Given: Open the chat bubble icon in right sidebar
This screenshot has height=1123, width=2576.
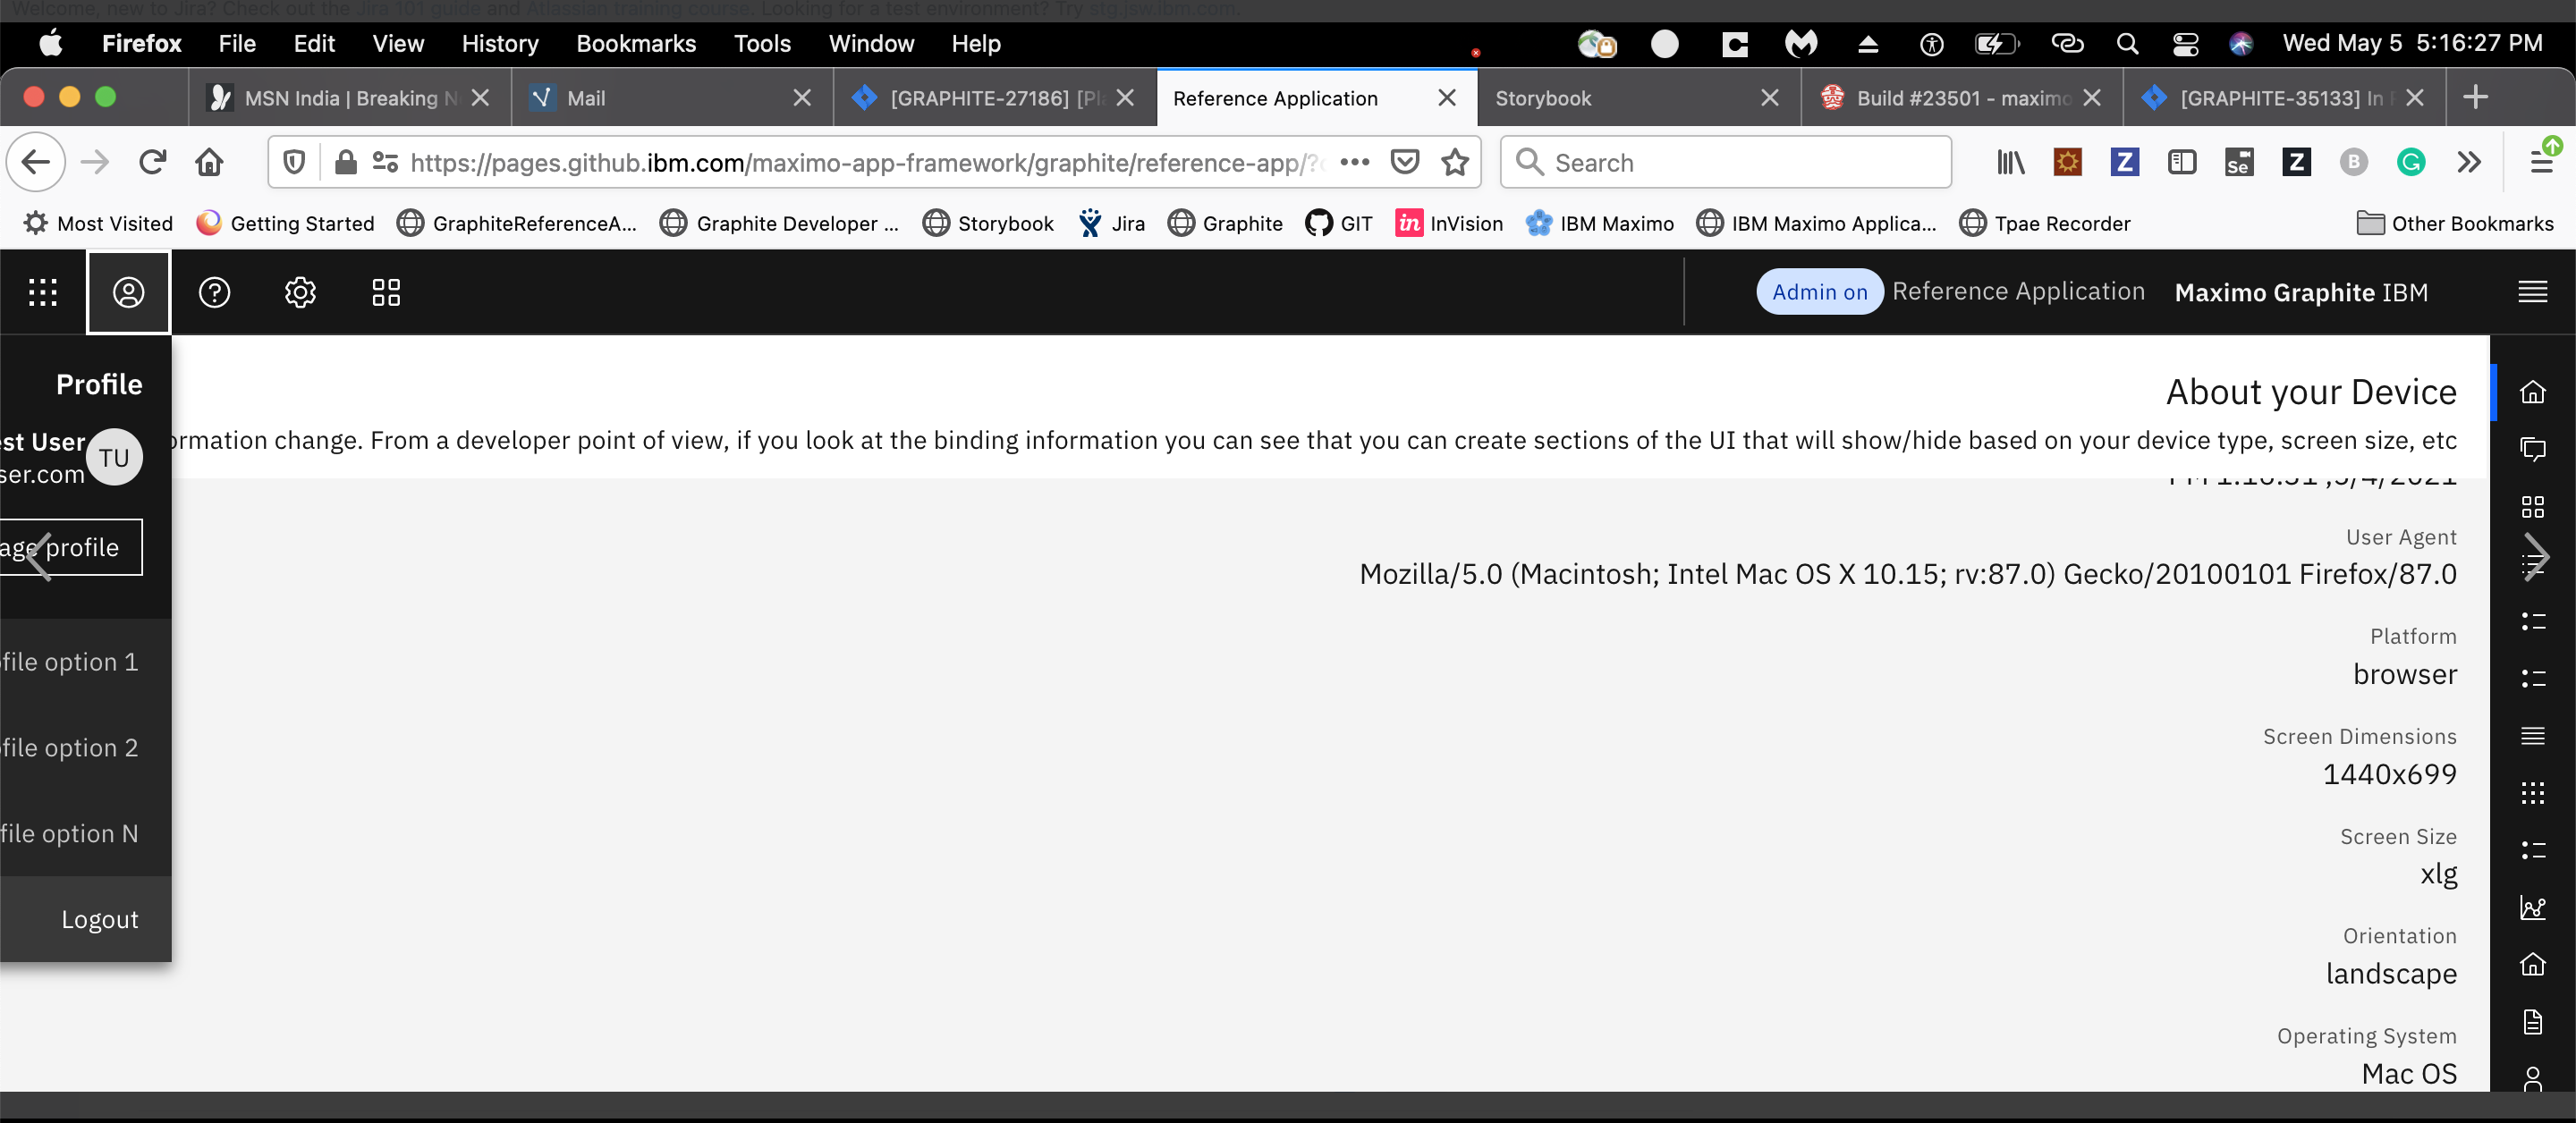Looking at the screenshot, I should point(2532,449).
